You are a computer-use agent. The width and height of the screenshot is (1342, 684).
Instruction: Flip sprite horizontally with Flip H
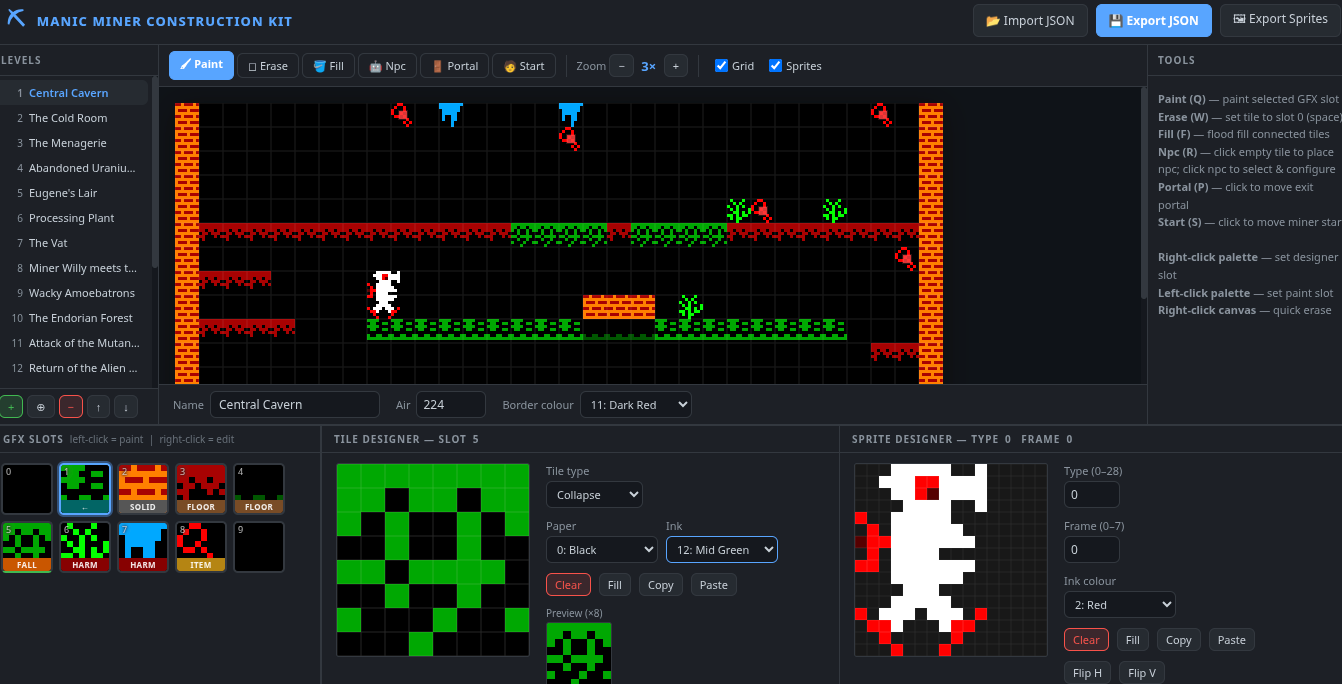pos(1087,673)
